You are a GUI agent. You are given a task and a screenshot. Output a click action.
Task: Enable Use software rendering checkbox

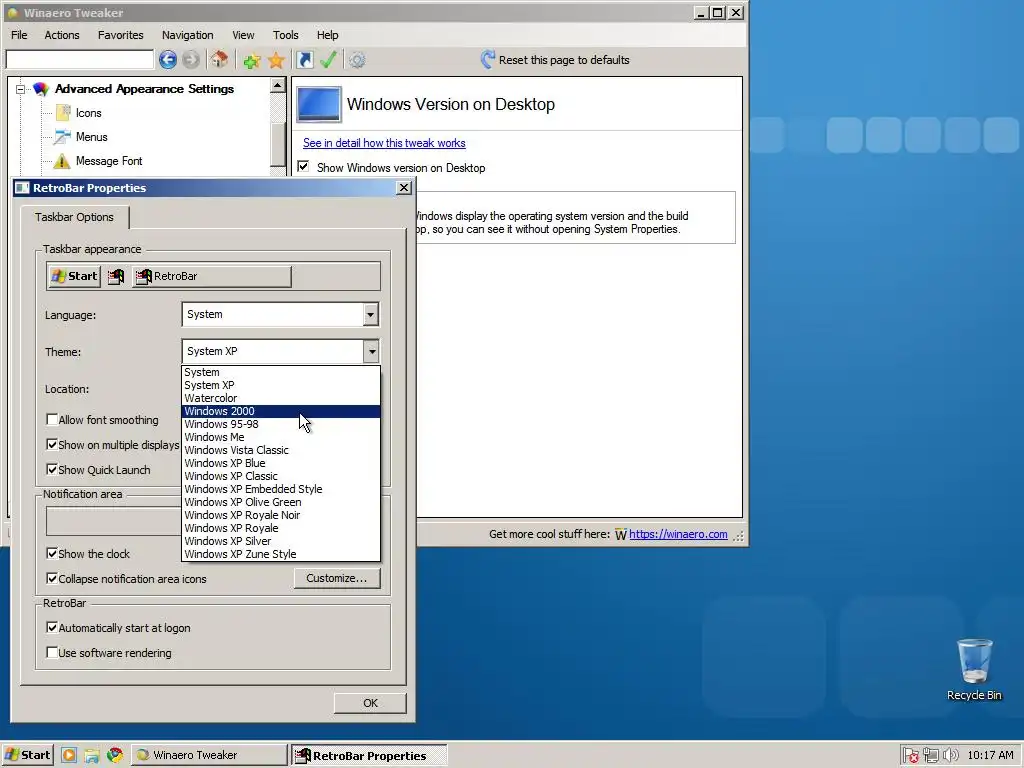tap(52, 652)
